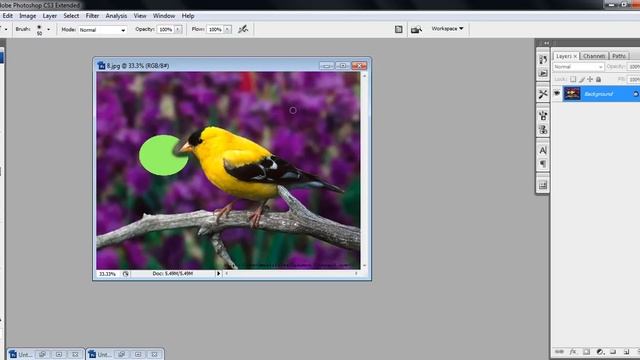Open the View menu

[140, 16]
